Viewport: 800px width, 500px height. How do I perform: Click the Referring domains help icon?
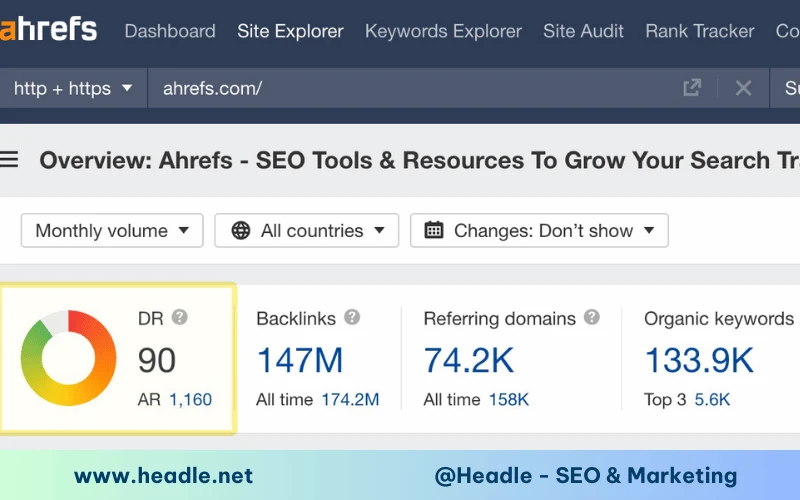592,317
